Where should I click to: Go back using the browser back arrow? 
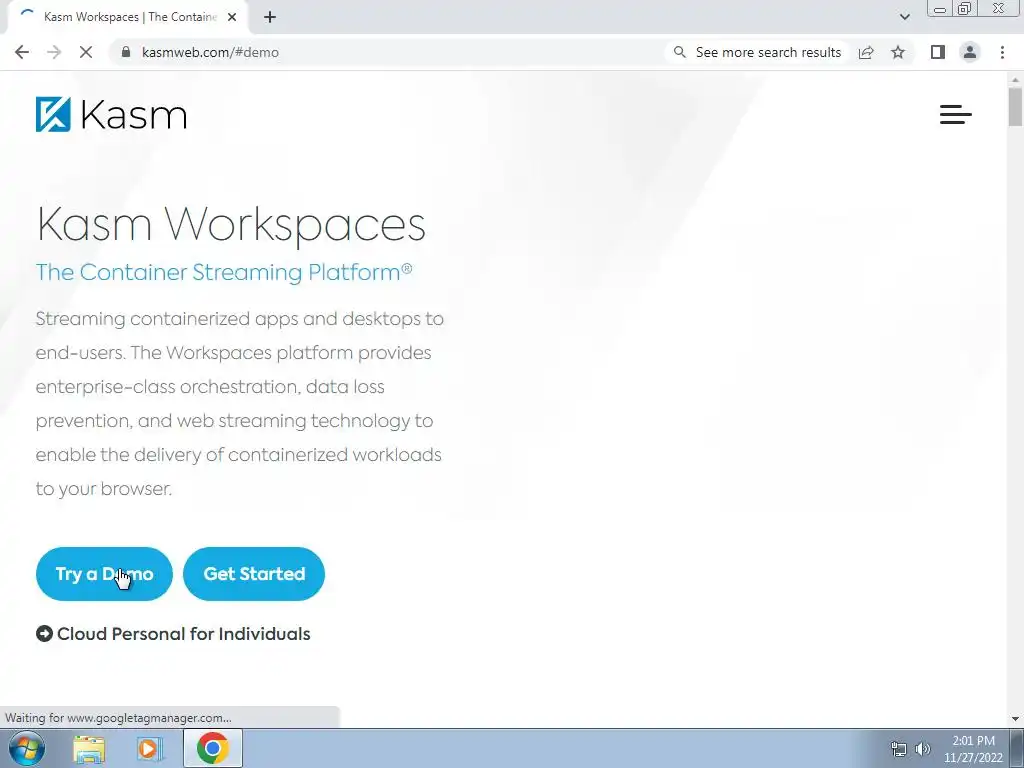tap(22, 52)
